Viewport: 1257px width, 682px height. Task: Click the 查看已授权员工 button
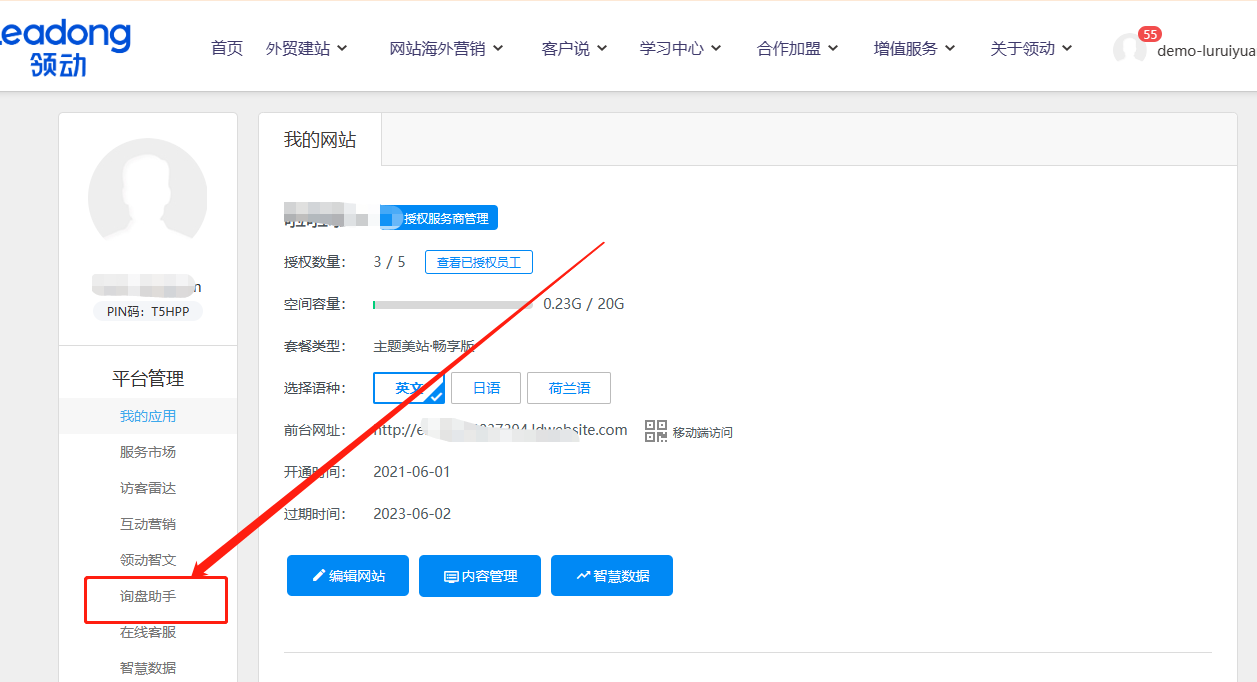point(478,261)
